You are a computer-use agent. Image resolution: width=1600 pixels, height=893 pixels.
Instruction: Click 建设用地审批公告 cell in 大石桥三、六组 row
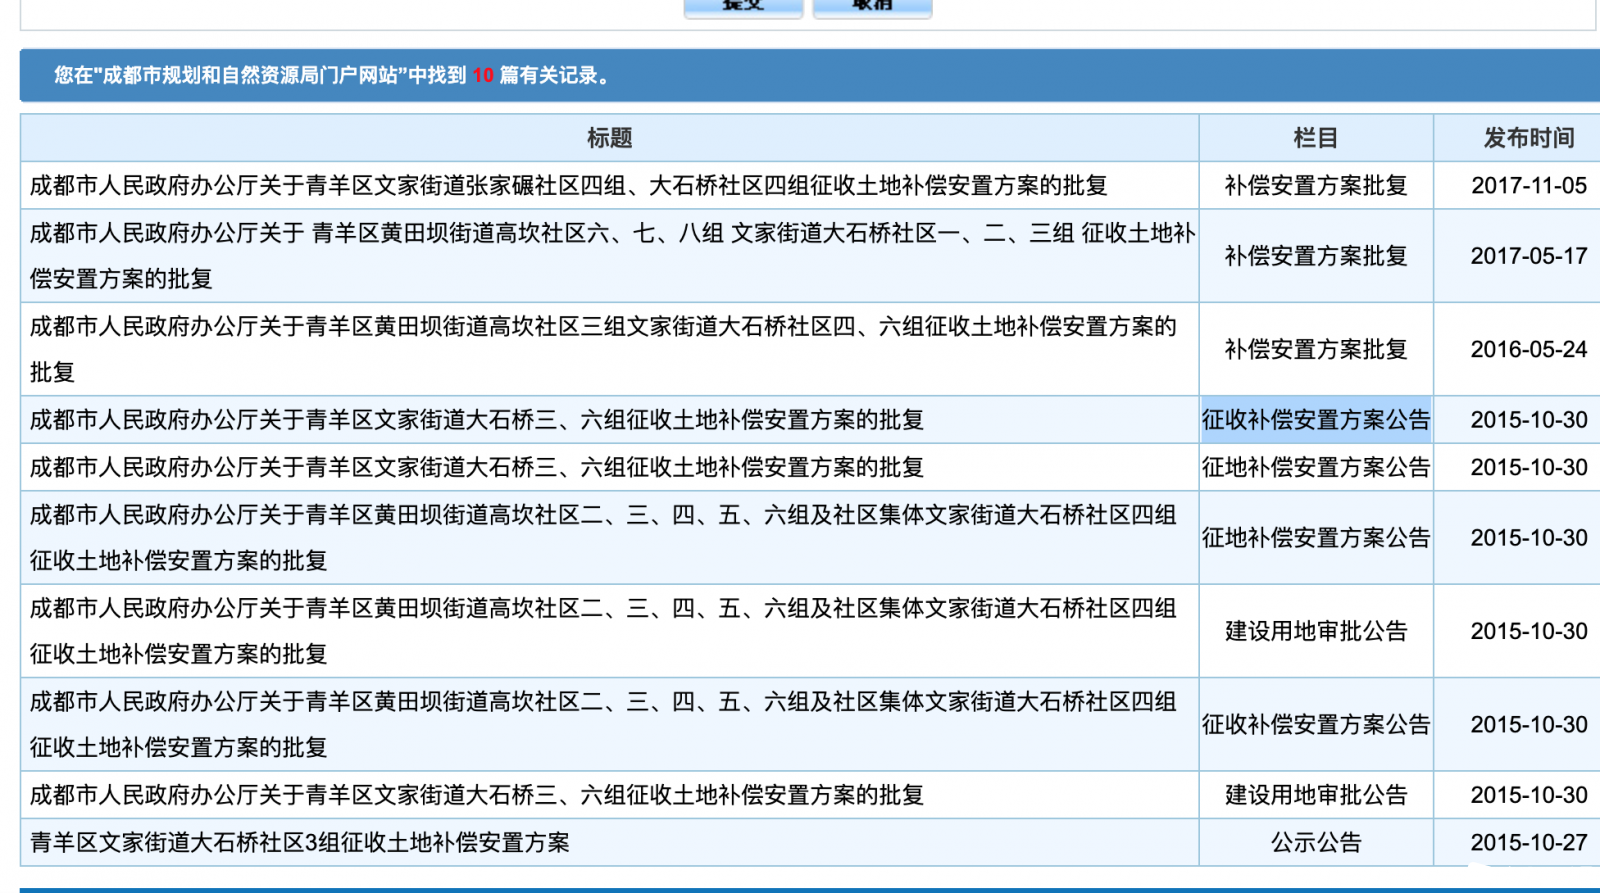pyautogui.click(x=1316, y=795)
